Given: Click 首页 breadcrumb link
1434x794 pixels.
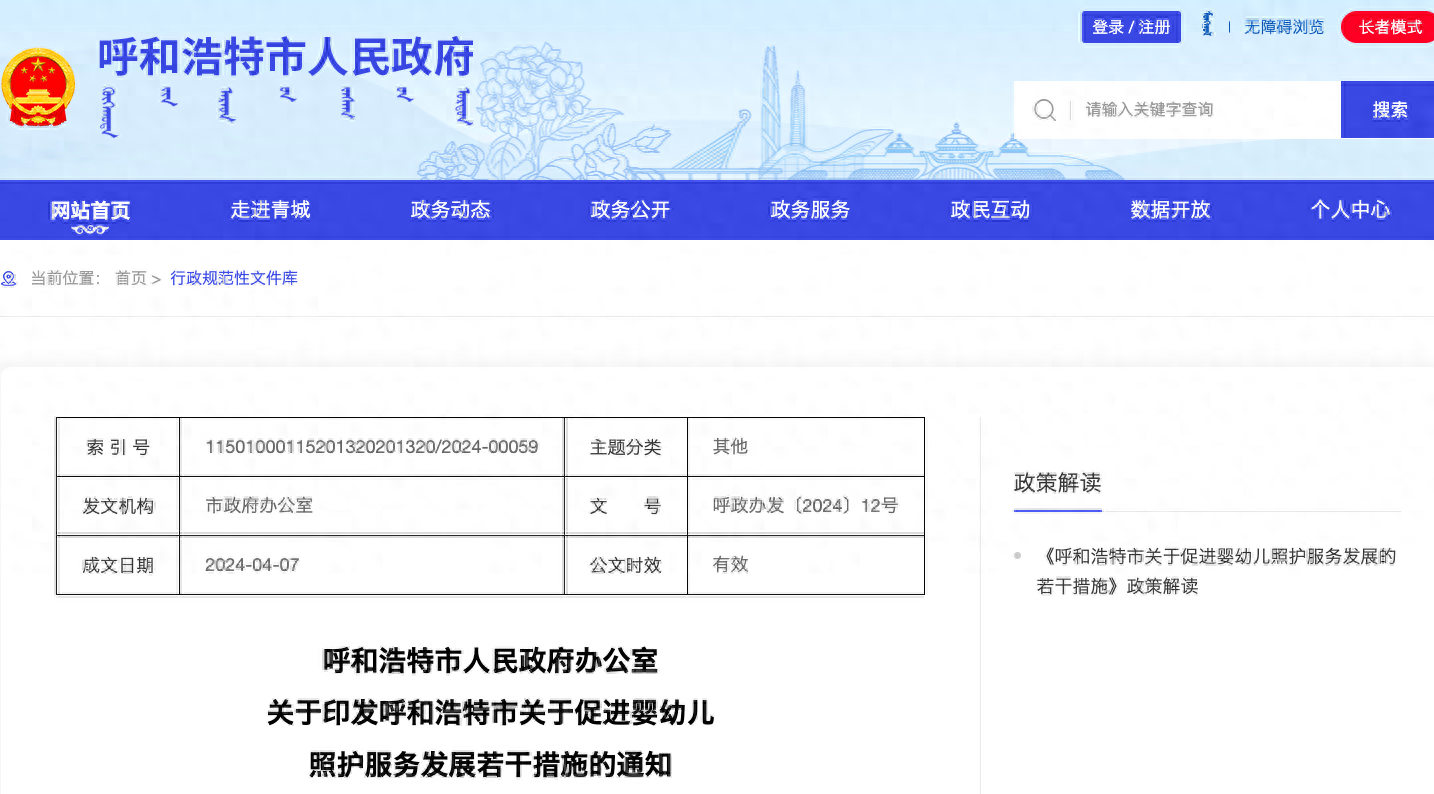Looking at the screenshot, I should tap(130, 278).
